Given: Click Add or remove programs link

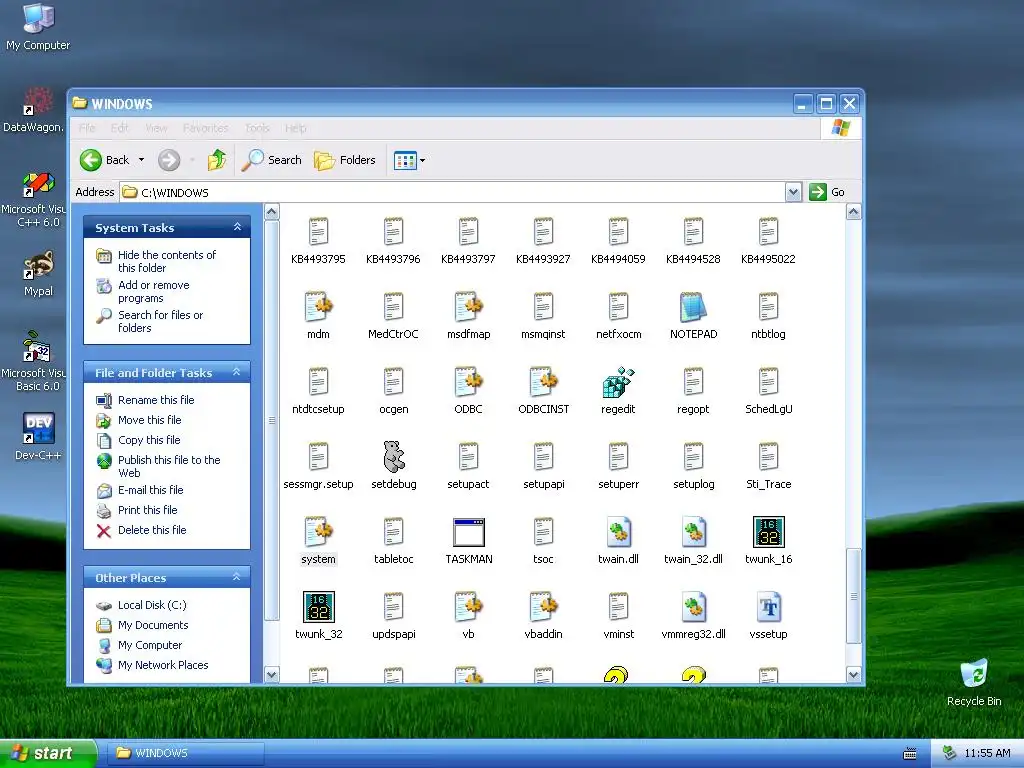Looking at the screenshot, I should tap(153, 291).
